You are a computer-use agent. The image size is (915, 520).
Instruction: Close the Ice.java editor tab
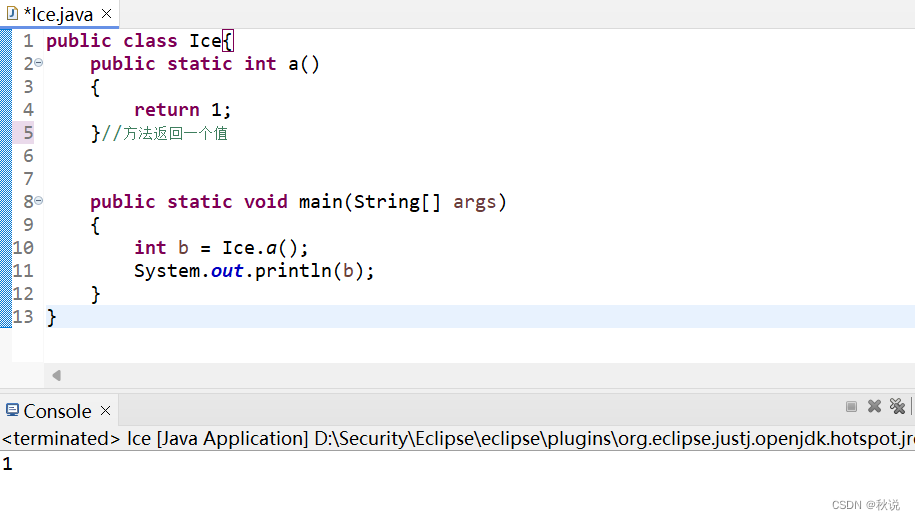click(106, 13)
